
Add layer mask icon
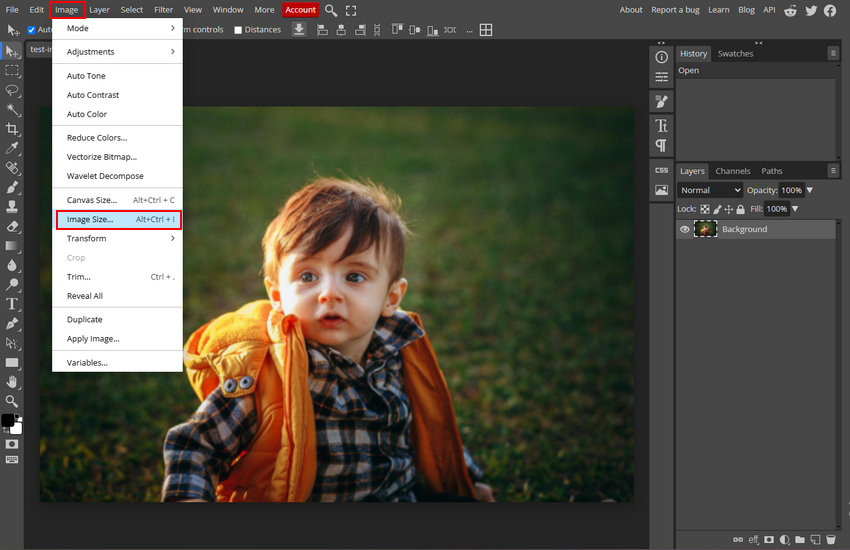[x=769, y=539]
